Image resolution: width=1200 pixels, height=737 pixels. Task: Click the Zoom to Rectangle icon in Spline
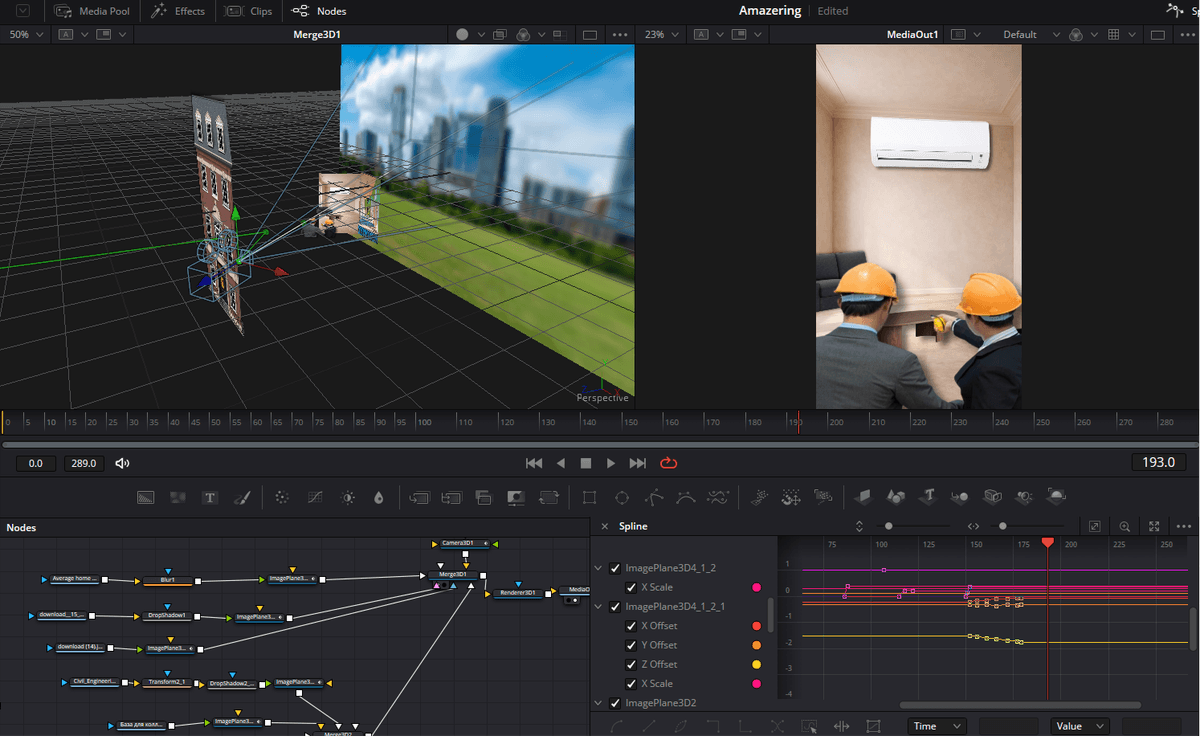[x=1125, y=527]
